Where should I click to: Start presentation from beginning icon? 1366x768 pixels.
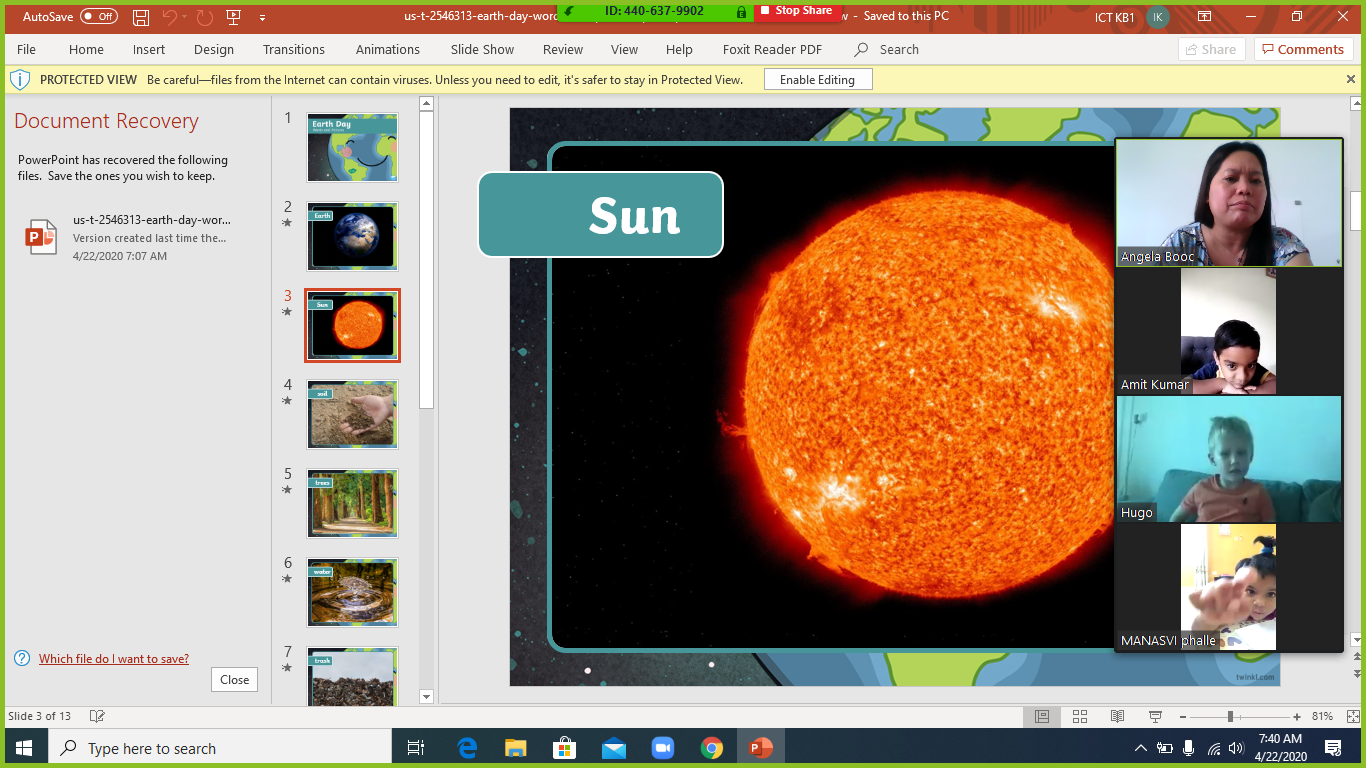234,17
